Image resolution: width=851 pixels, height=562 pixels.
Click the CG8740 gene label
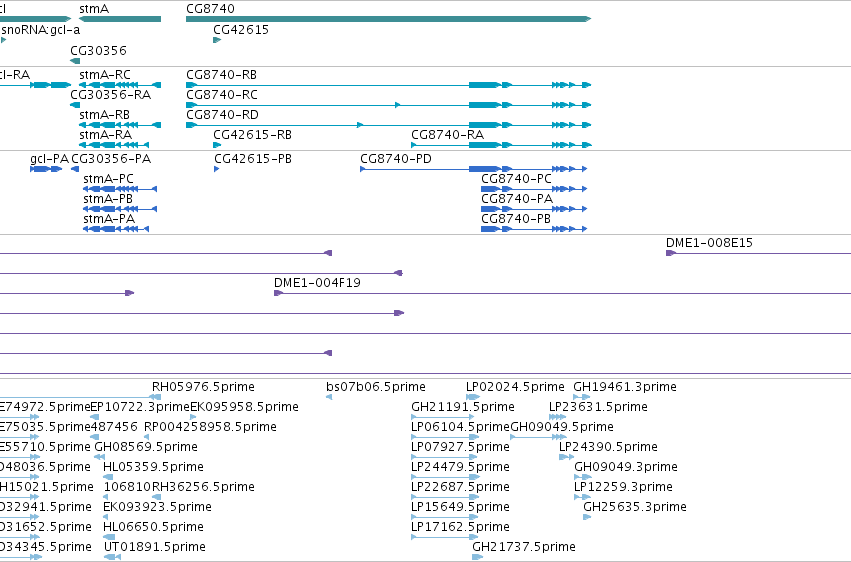pyautogui.click(x=211, y=9)
